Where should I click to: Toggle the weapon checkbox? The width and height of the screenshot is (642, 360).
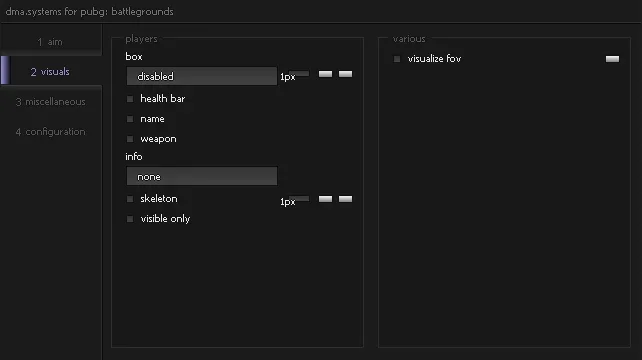coord(130,139)
